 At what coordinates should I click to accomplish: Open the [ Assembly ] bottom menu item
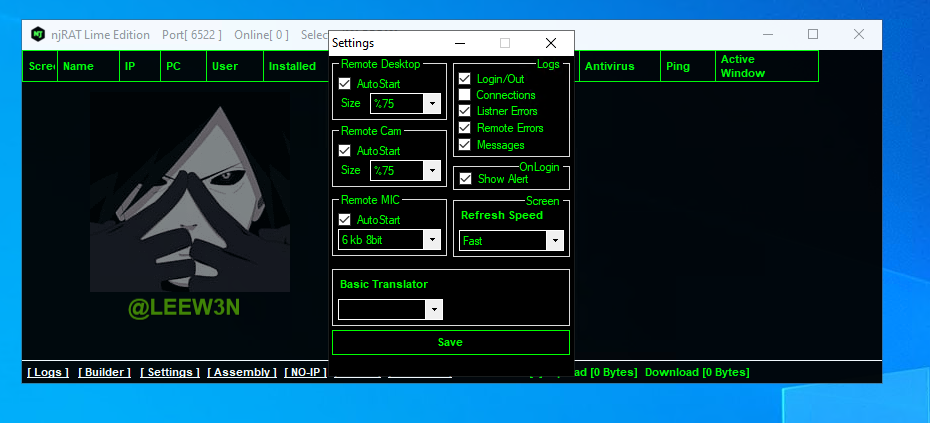pyautogui.click(x=241, y=372)
